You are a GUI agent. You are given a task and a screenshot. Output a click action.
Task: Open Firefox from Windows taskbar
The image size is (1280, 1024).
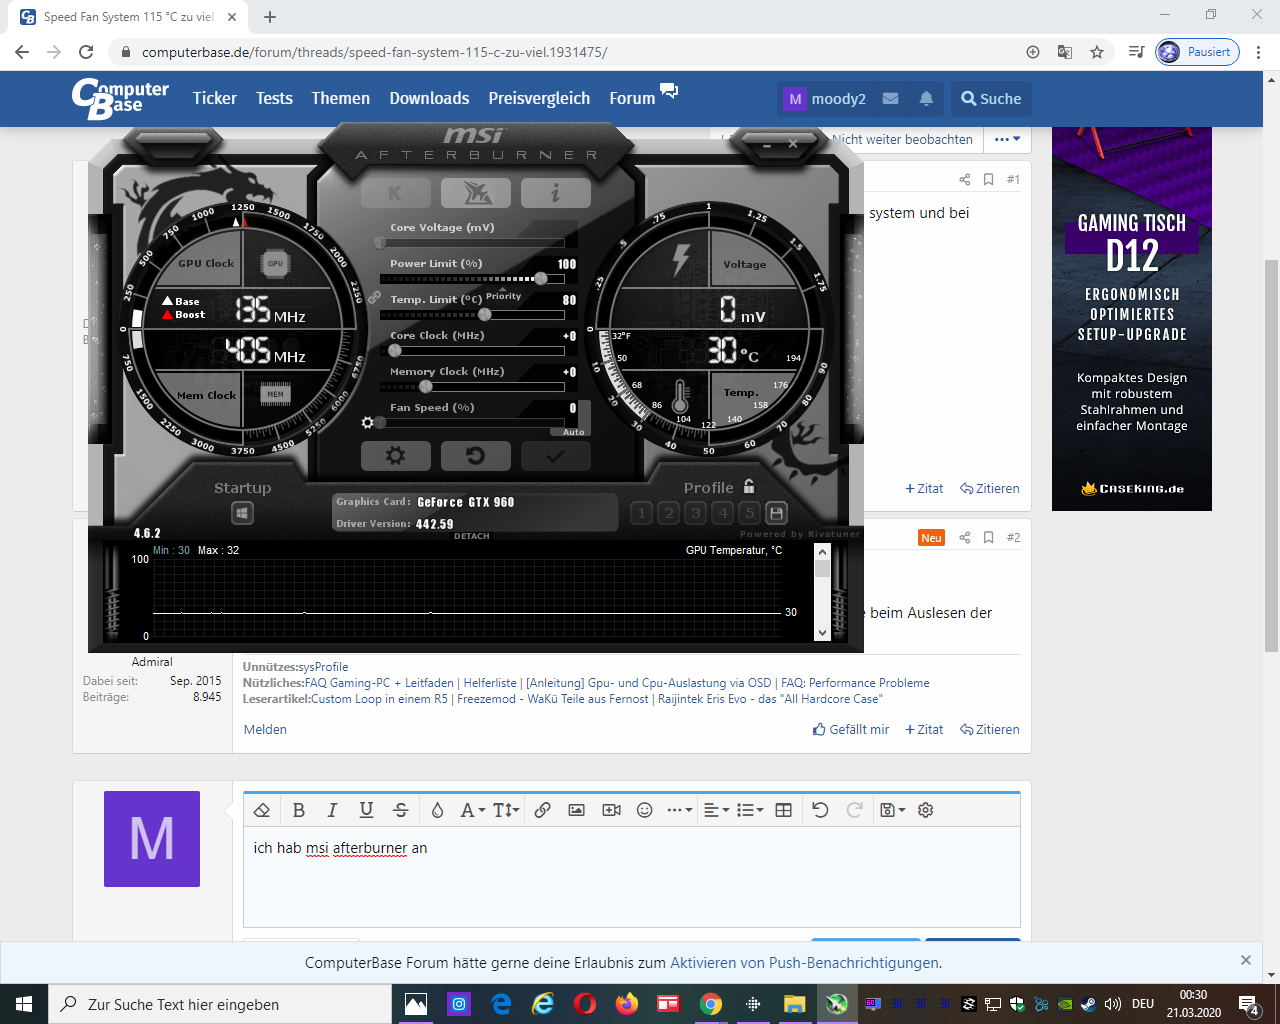[627, 1004]
